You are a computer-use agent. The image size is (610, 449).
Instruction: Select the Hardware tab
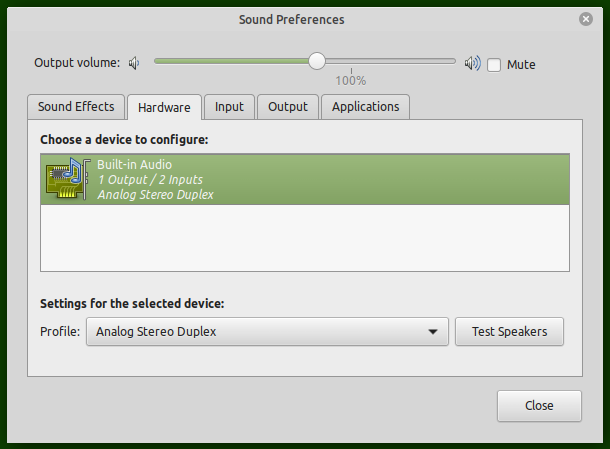click(164, 107)
